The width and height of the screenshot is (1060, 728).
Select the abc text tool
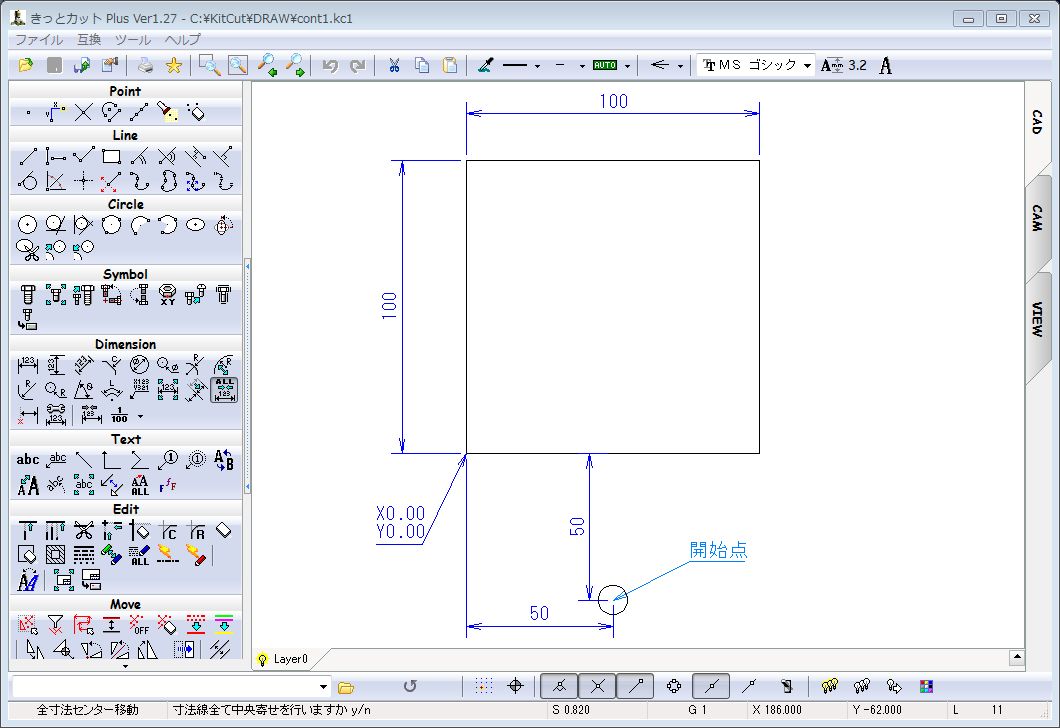27,460
